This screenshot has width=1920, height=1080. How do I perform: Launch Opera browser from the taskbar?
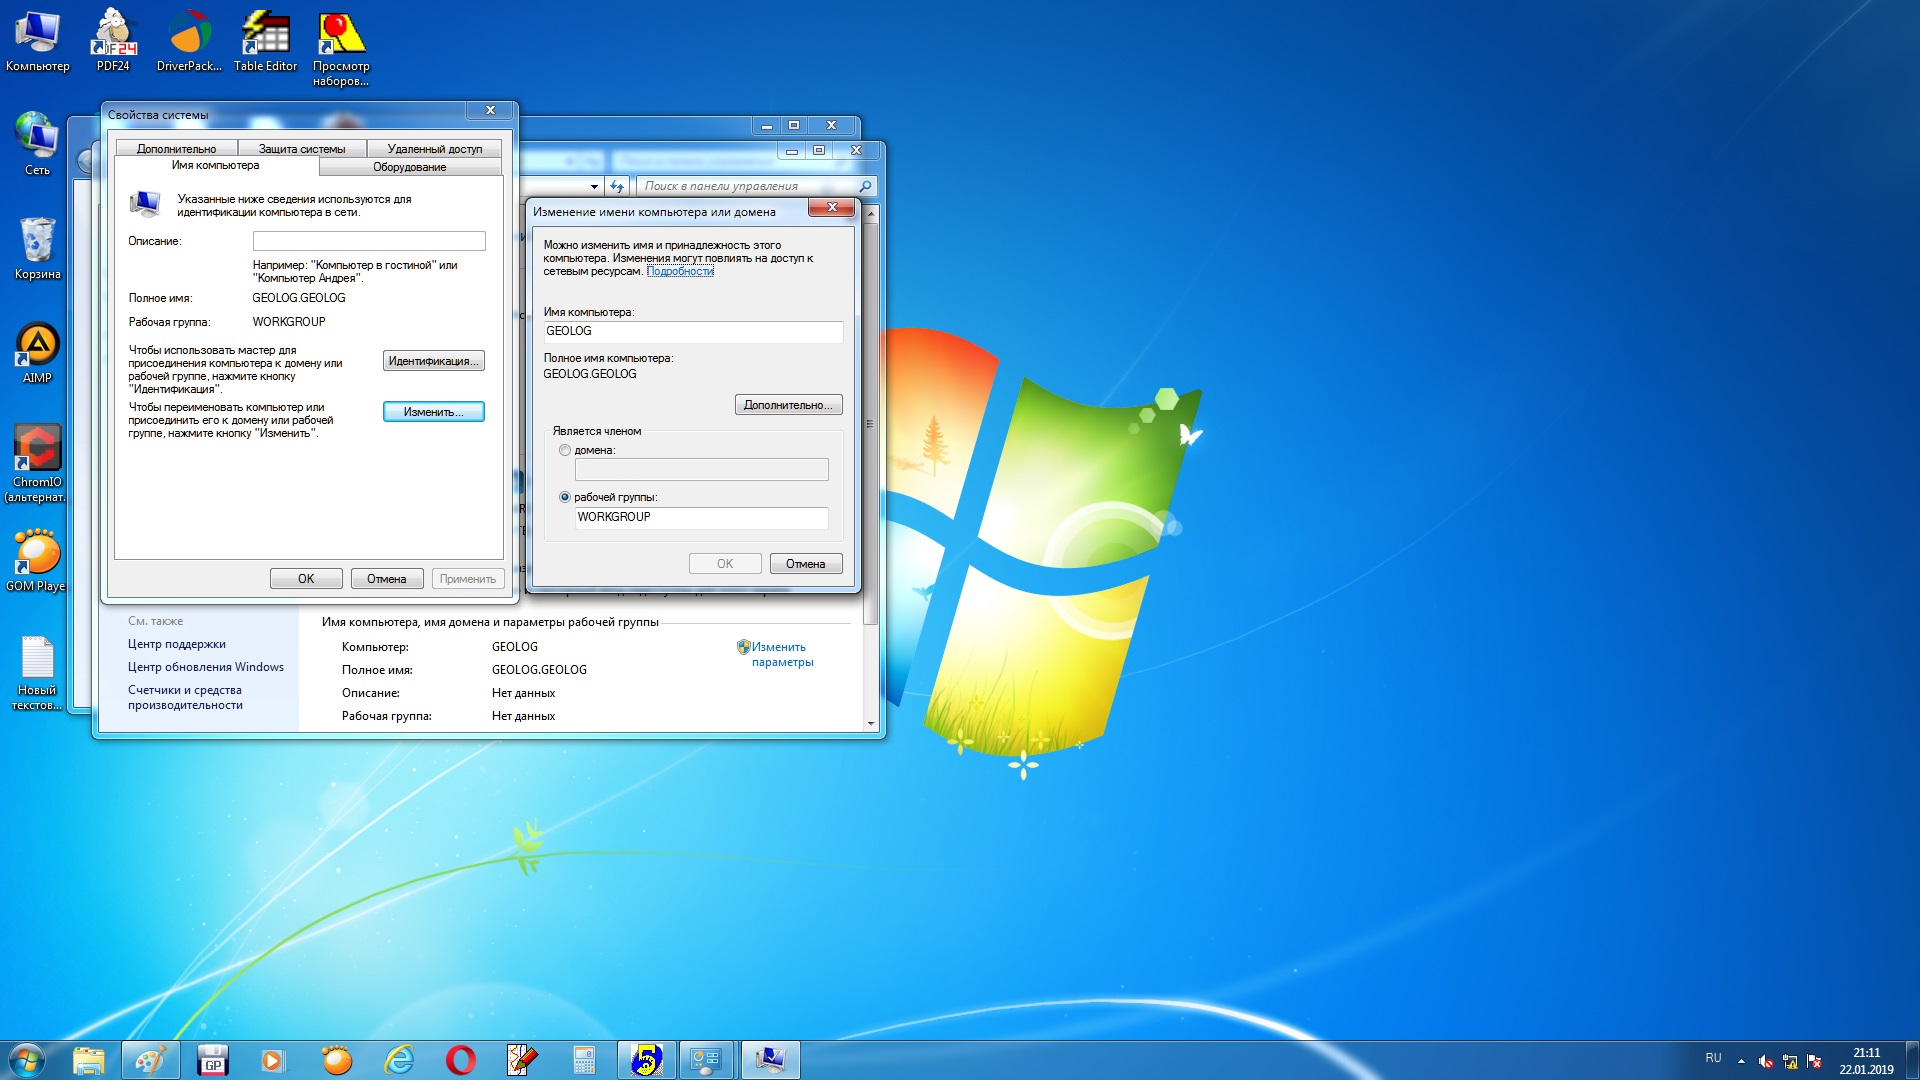461,1060
